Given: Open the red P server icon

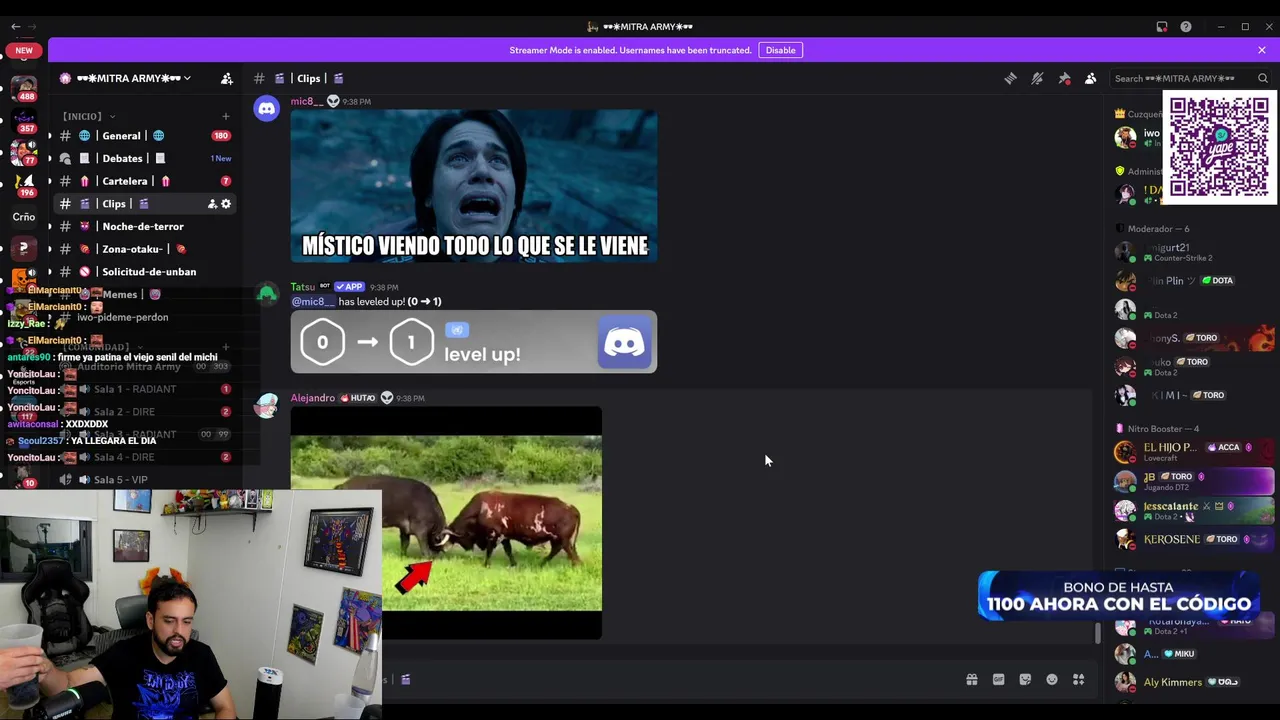Looking at the screenshot, I should point(24,249).
